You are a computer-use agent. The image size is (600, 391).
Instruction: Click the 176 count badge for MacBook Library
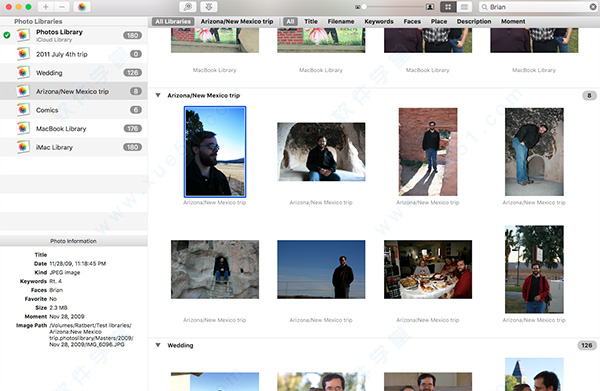coord(132,129)
